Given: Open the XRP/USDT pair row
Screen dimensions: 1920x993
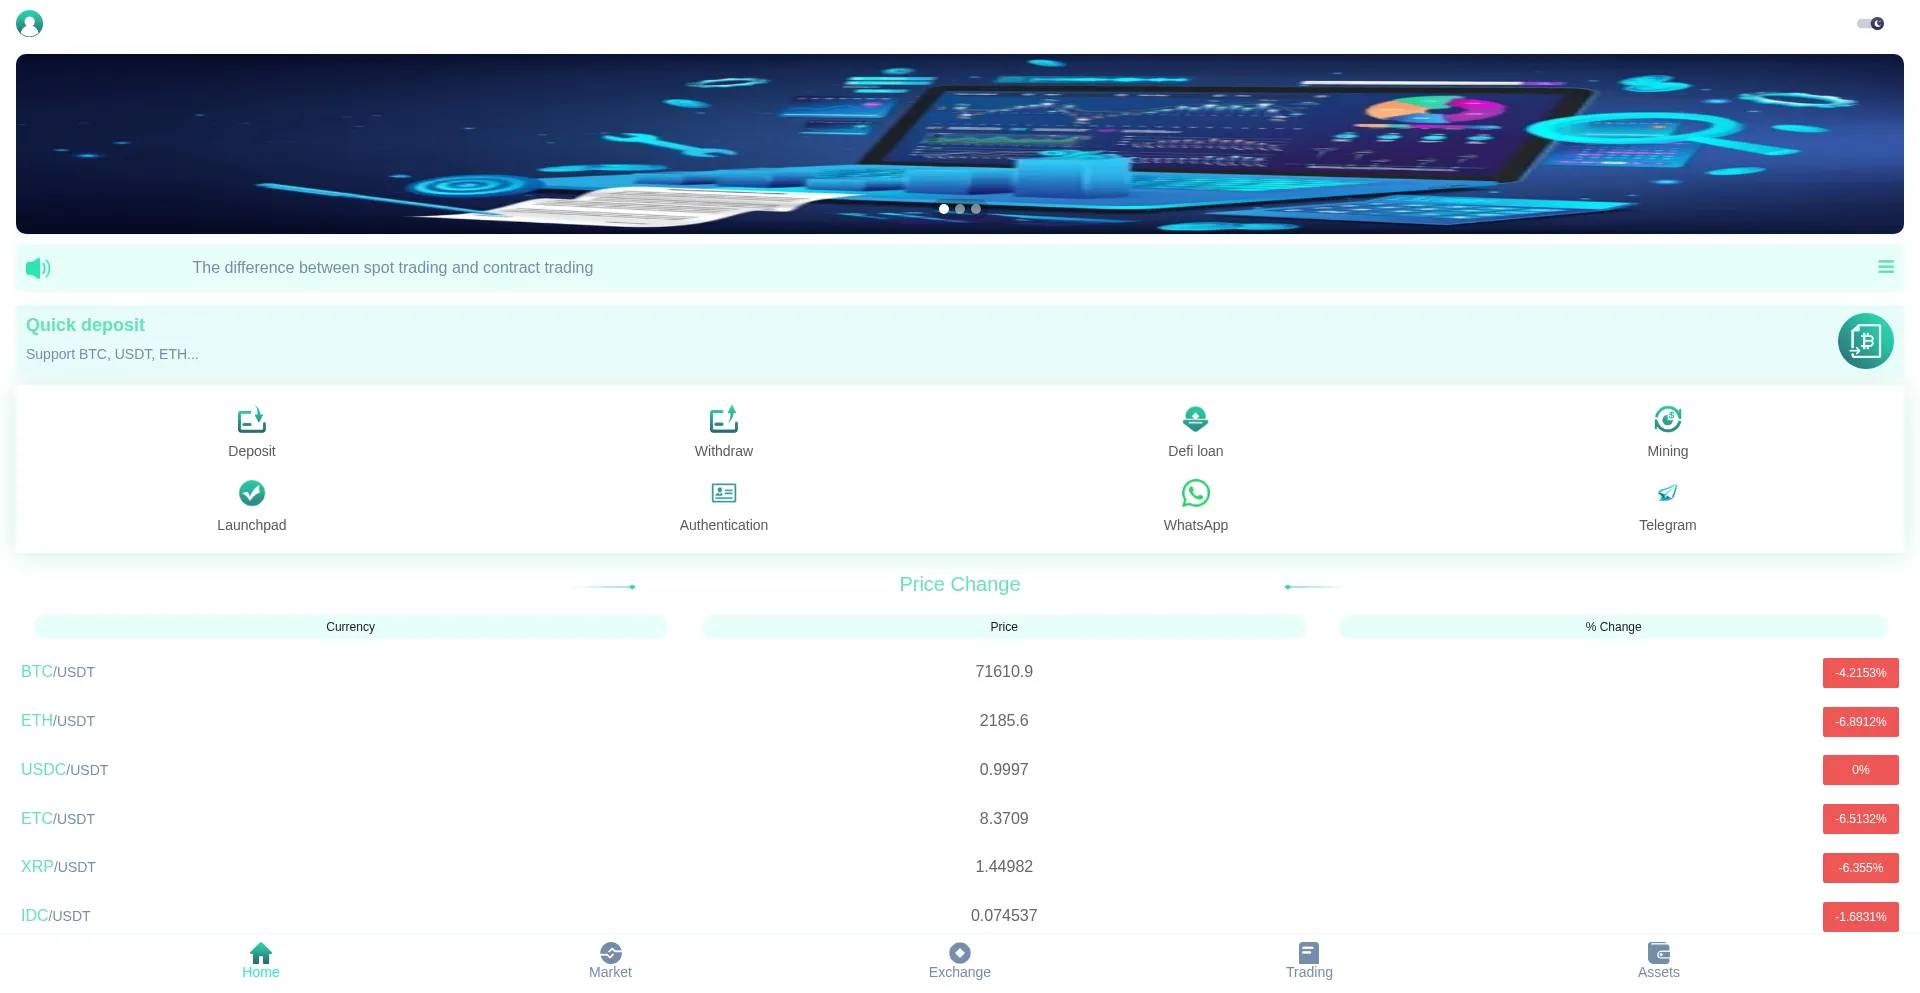Looking at the screenshot, I should (960, 867).
